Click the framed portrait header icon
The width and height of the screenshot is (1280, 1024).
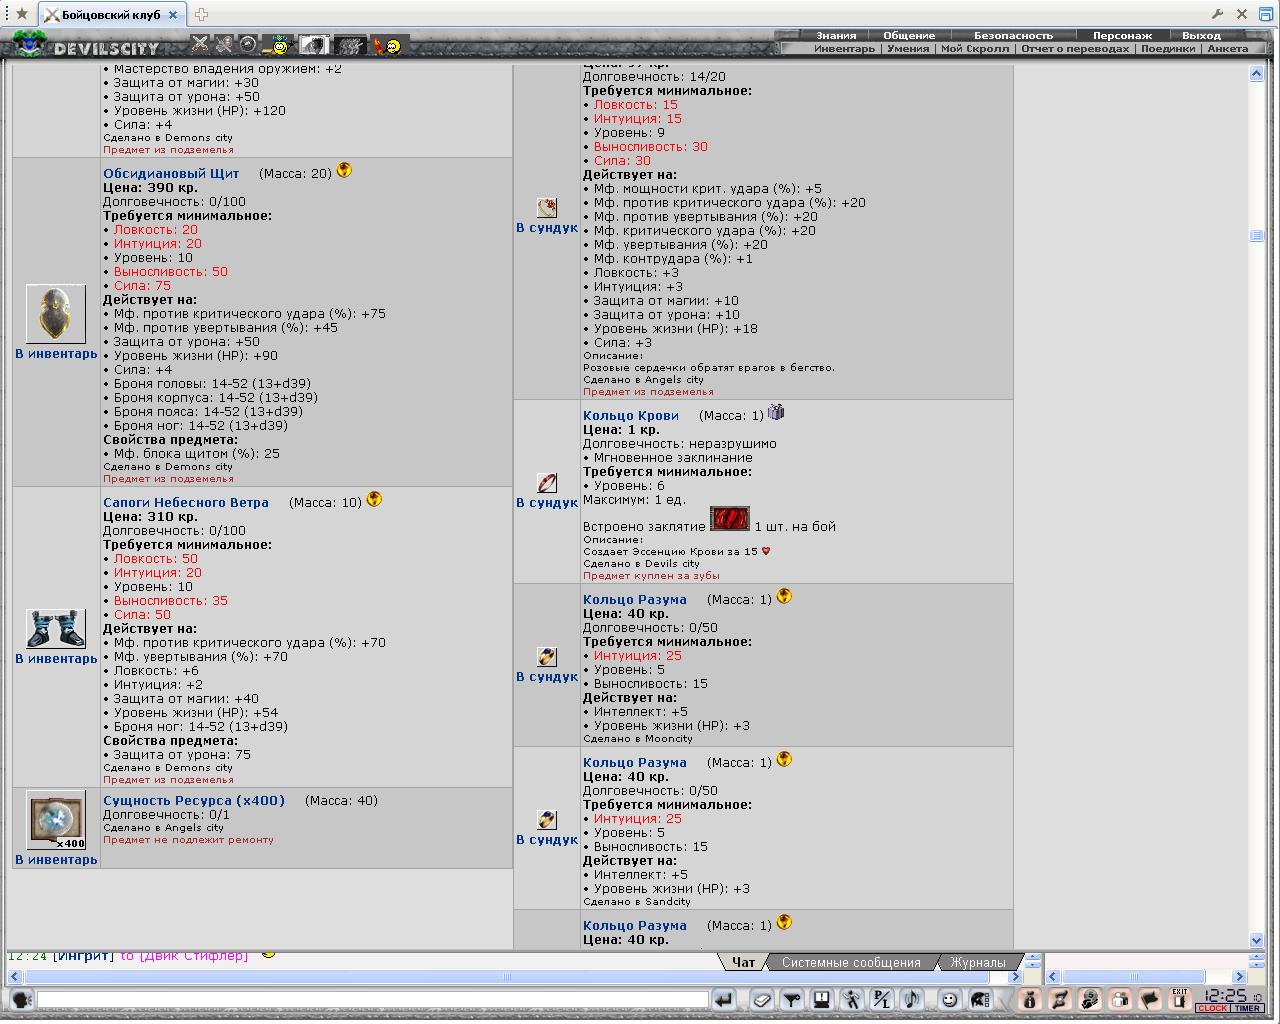[x=315, y=45]
